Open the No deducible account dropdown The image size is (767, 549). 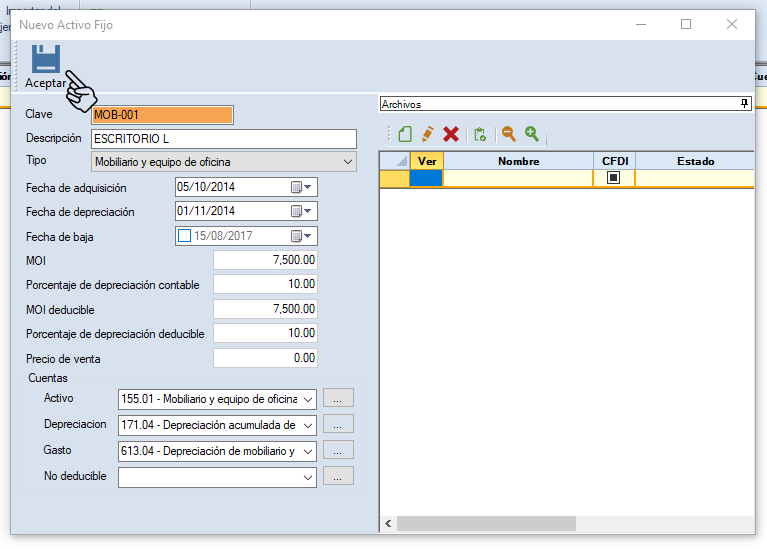click(308, 477)
